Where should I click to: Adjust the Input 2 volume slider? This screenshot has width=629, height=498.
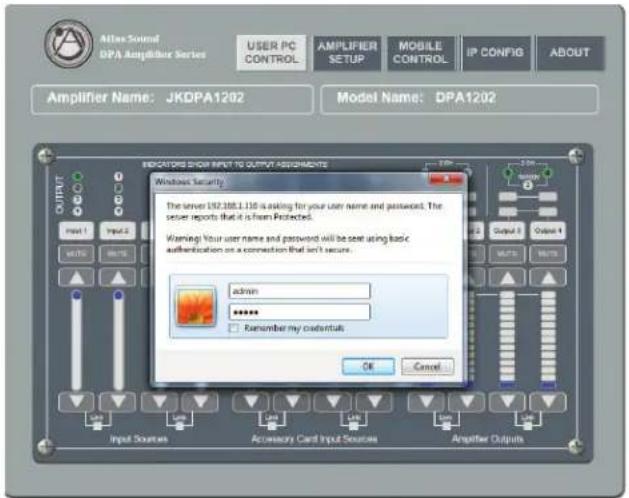118,340
